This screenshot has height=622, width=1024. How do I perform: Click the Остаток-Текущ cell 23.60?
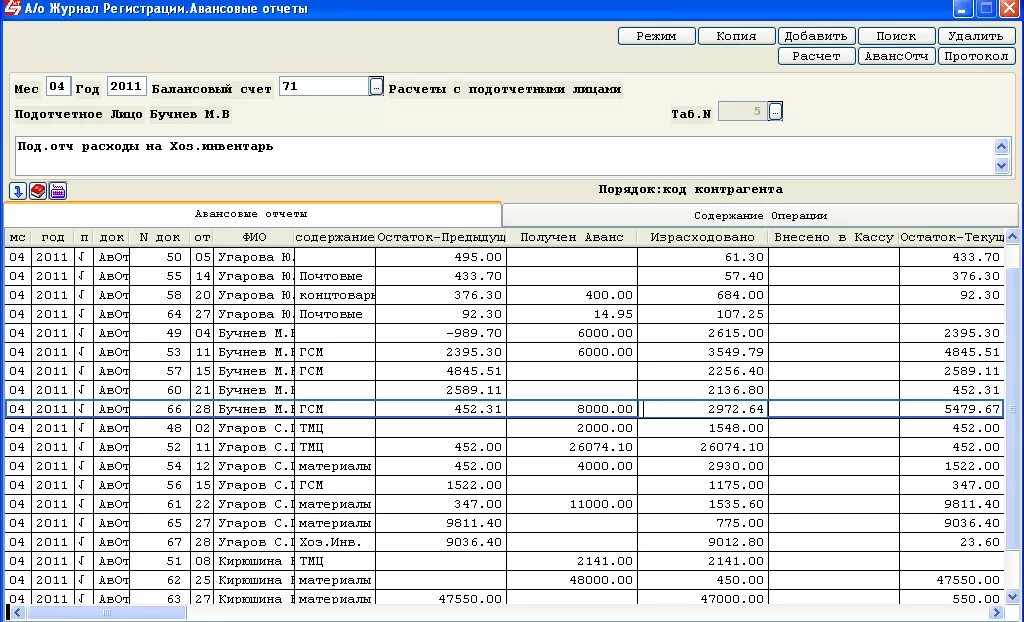(x=952, y=542)
